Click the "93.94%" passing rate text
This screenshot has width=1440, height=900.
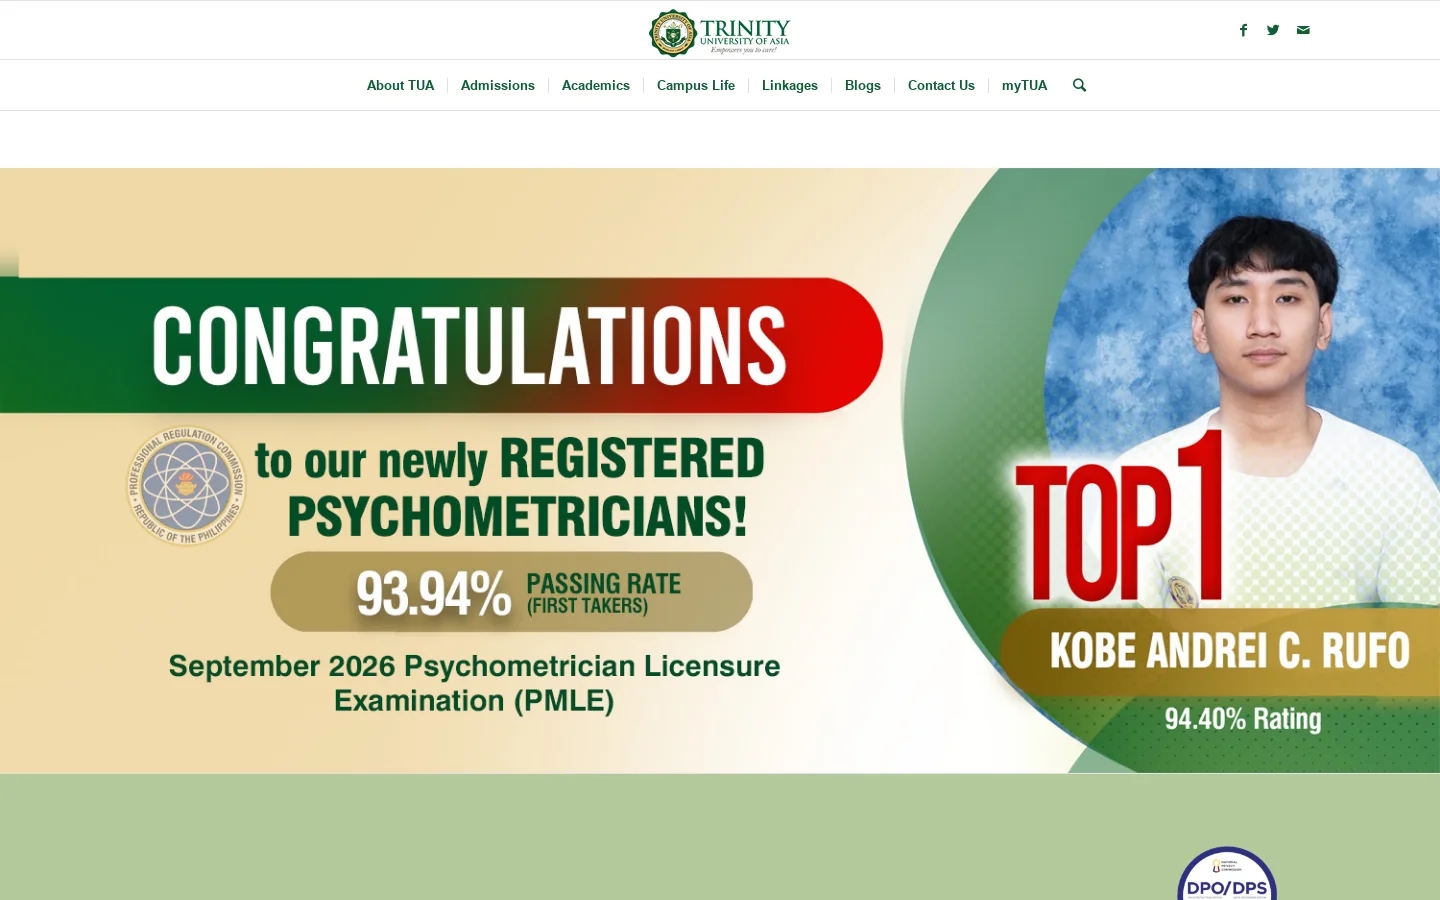tap(434, 594)
